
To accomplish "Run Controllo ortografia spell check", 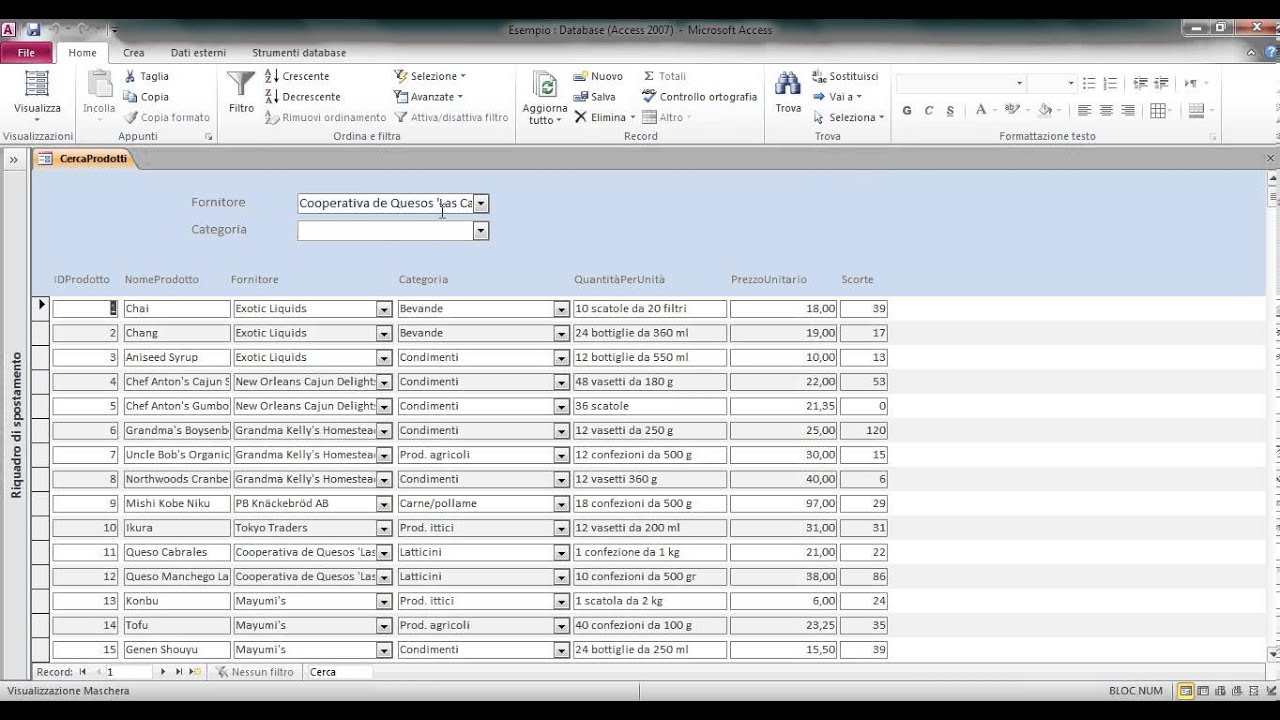I will pyautogui.click(x=700, y=97).
